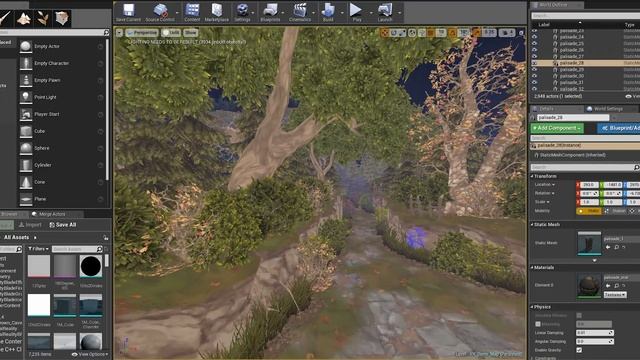
Task: Toggle visibility eye for palisade_31
Action: 534,82
